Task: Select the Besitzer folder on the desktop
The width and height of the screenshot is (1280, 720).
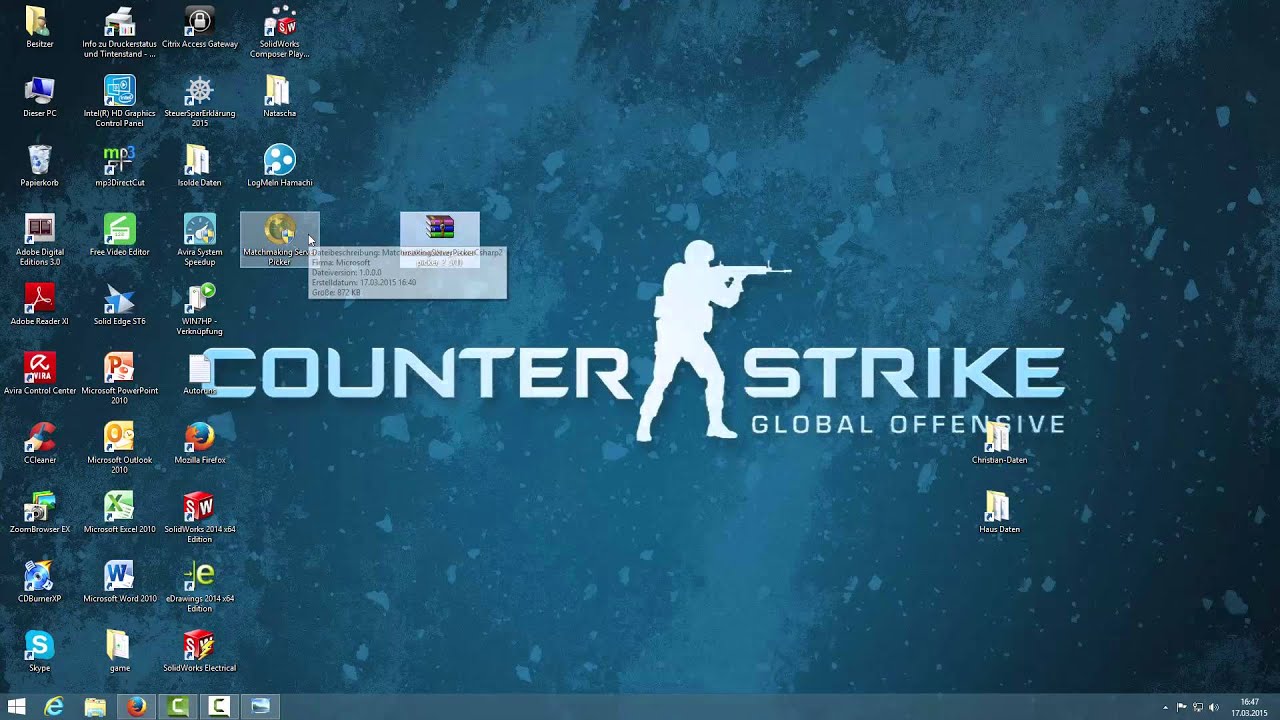Action: pos(40,28)
